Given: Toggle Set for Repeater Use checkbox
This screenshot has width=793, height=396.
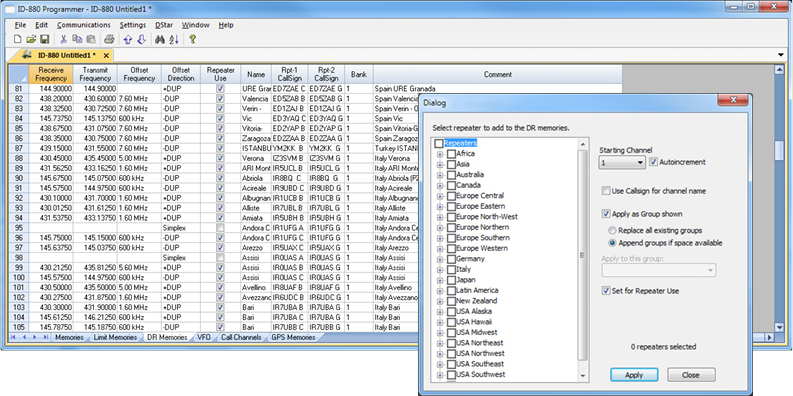Looking at the screenshot, I should tap(606, 291).
